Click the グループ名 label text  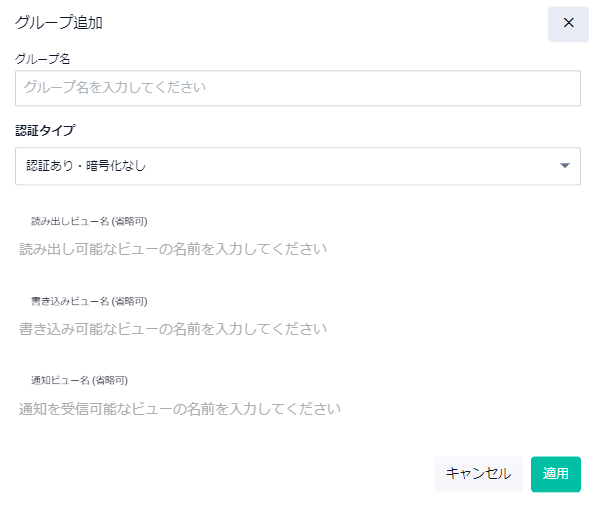42,59
